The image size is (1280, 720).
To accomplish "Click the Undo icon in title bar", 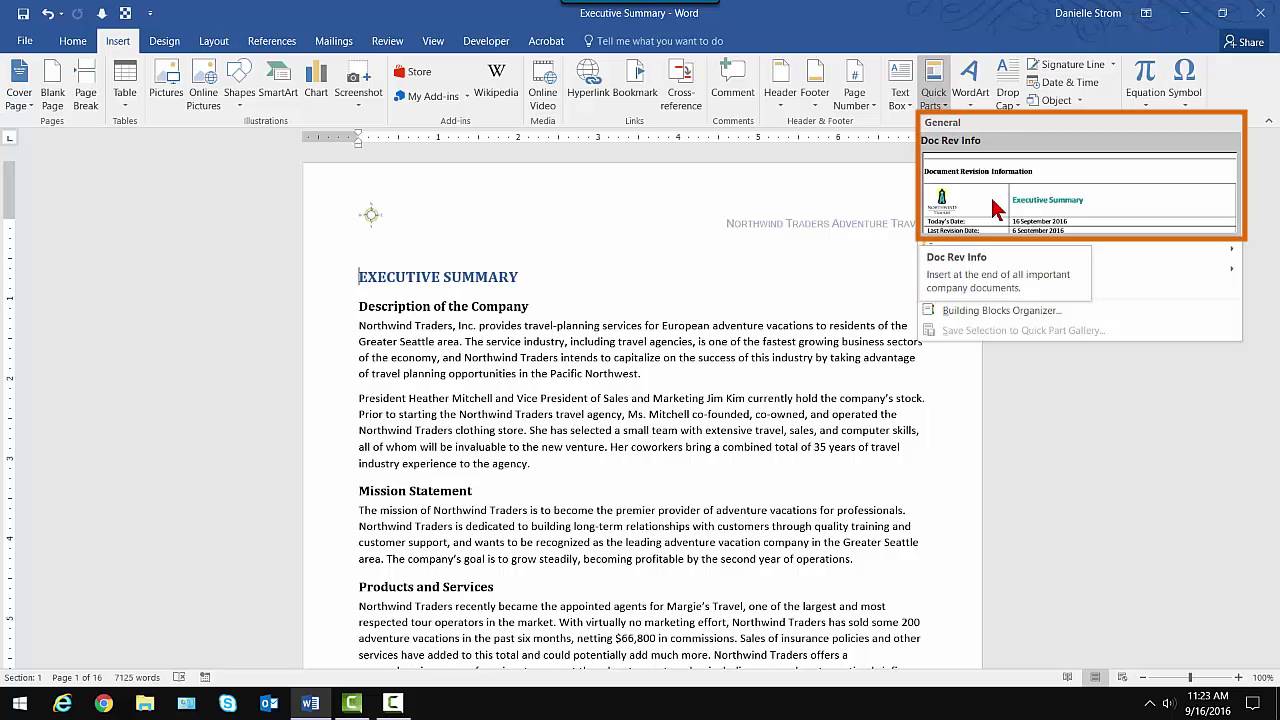I will pyautogui.click(x=47, y=14).
